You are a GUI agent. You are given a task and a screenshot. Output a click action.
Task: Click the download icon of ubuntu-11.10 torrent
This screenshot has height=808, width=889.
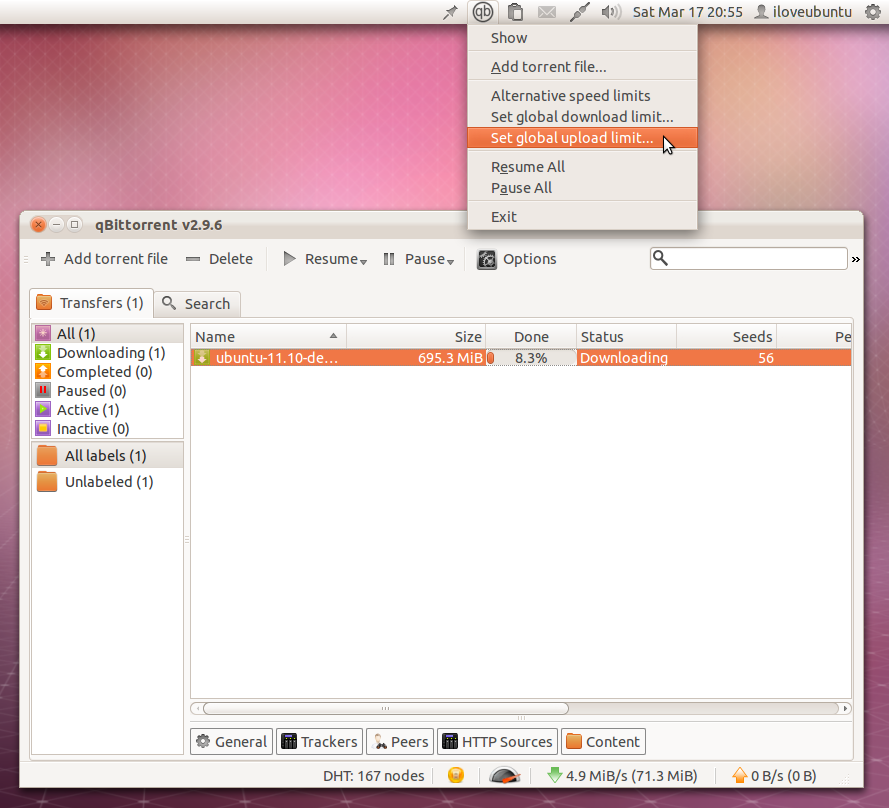(202, 358)
